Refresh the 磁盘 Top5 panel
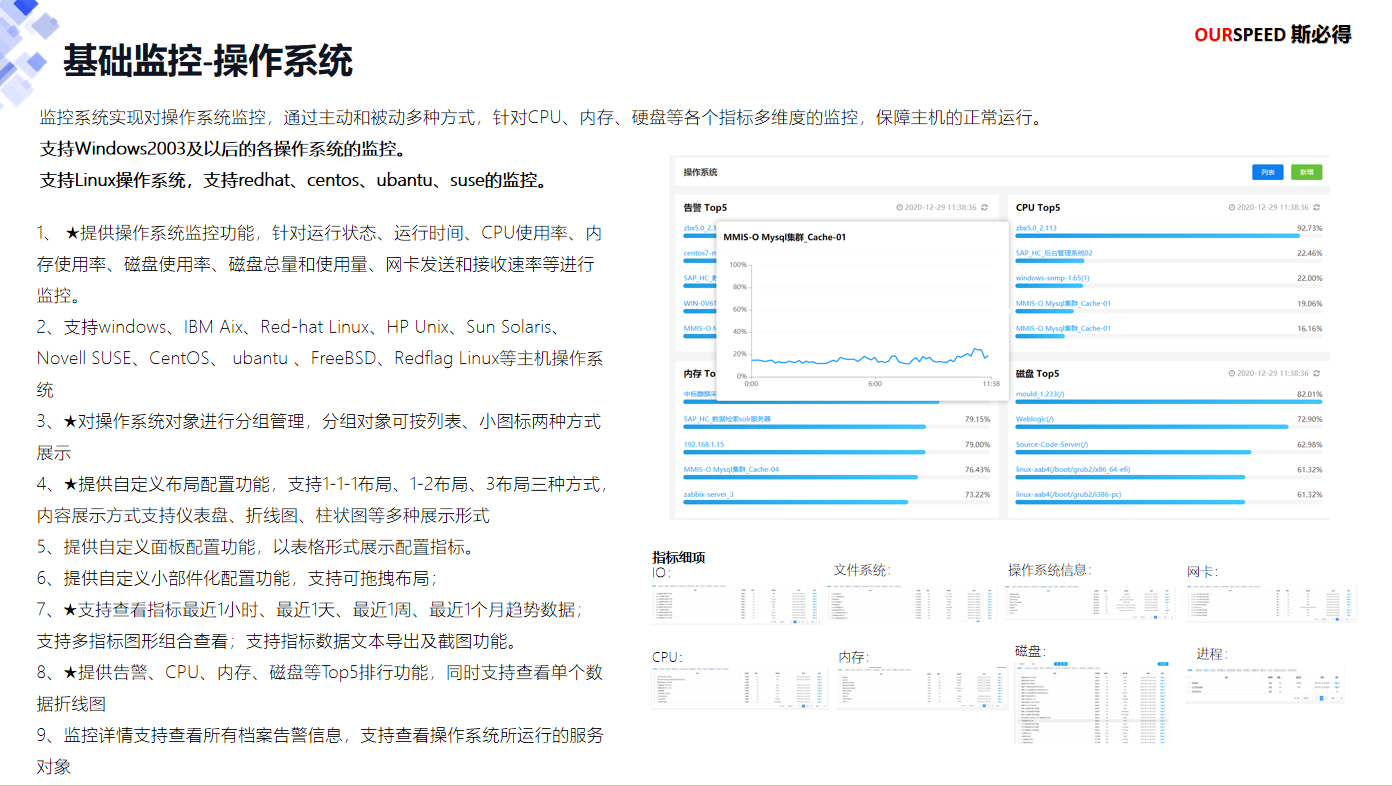This screenshot has height=786, width=1392. tap(1316, 374)
